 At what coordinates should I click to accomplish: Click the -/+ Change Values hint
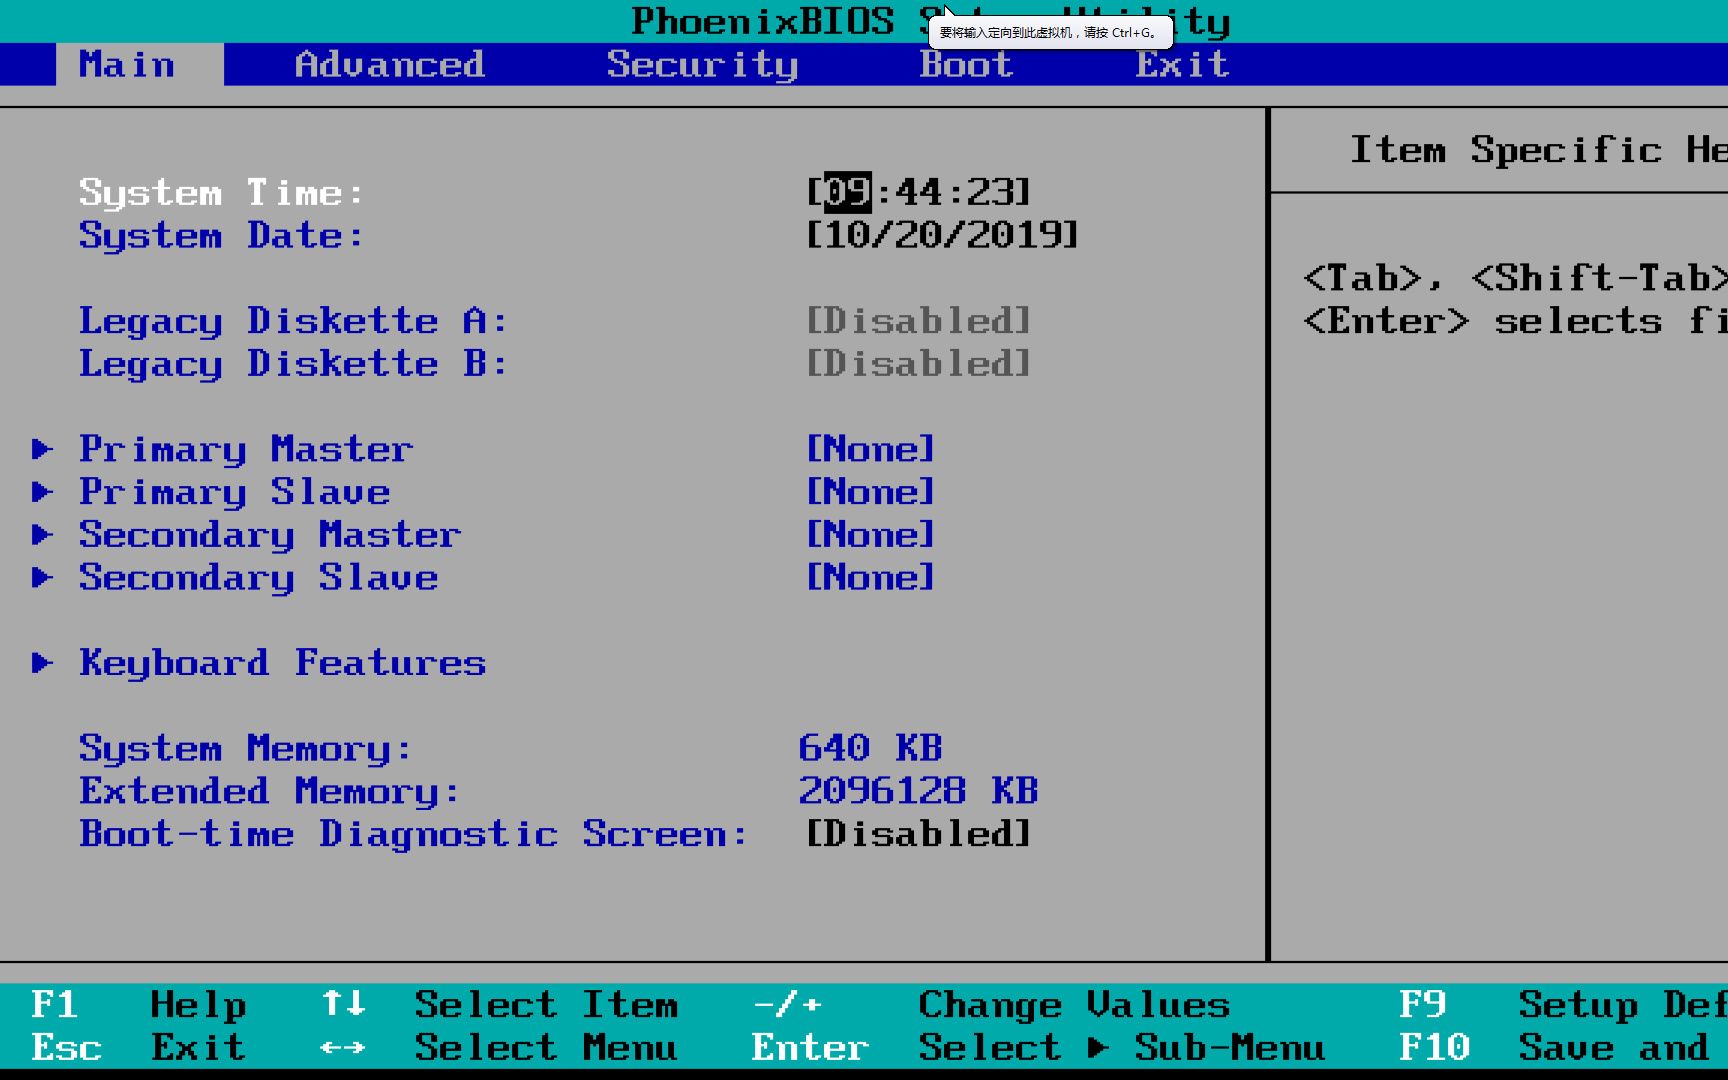pyautogui.click(x=991, y=1005)
